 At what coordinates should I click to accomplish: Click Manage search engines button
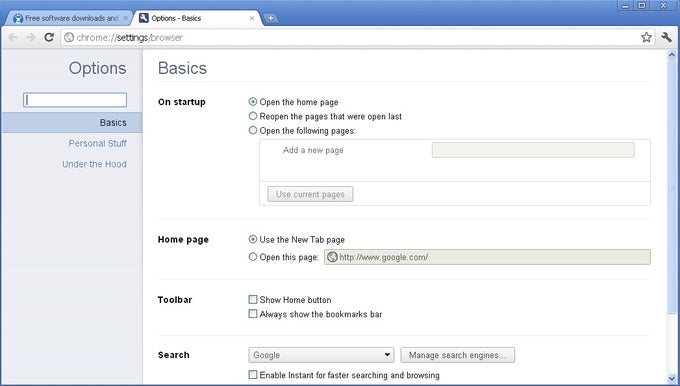pyautogui.click(x=458, y=355)
